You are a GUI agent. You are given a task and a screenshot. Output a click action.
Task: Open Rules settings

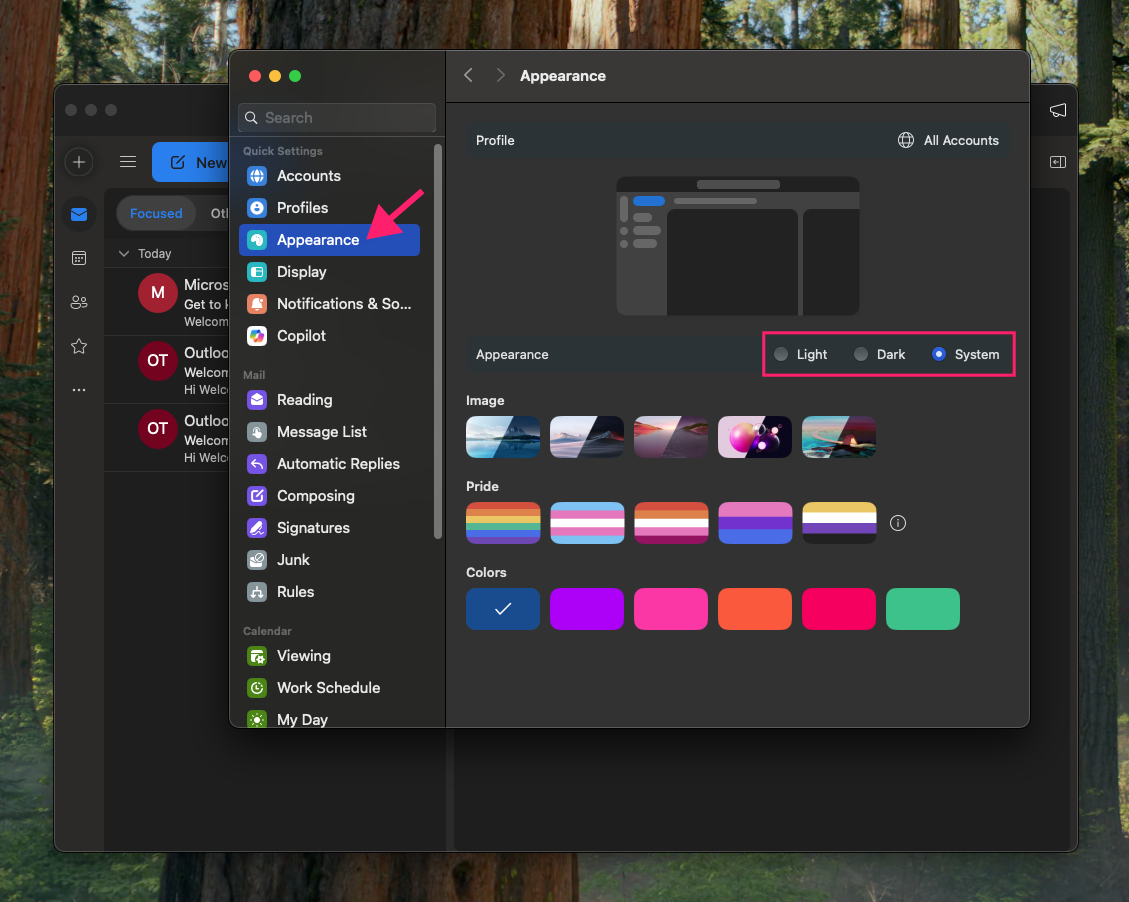329,592
